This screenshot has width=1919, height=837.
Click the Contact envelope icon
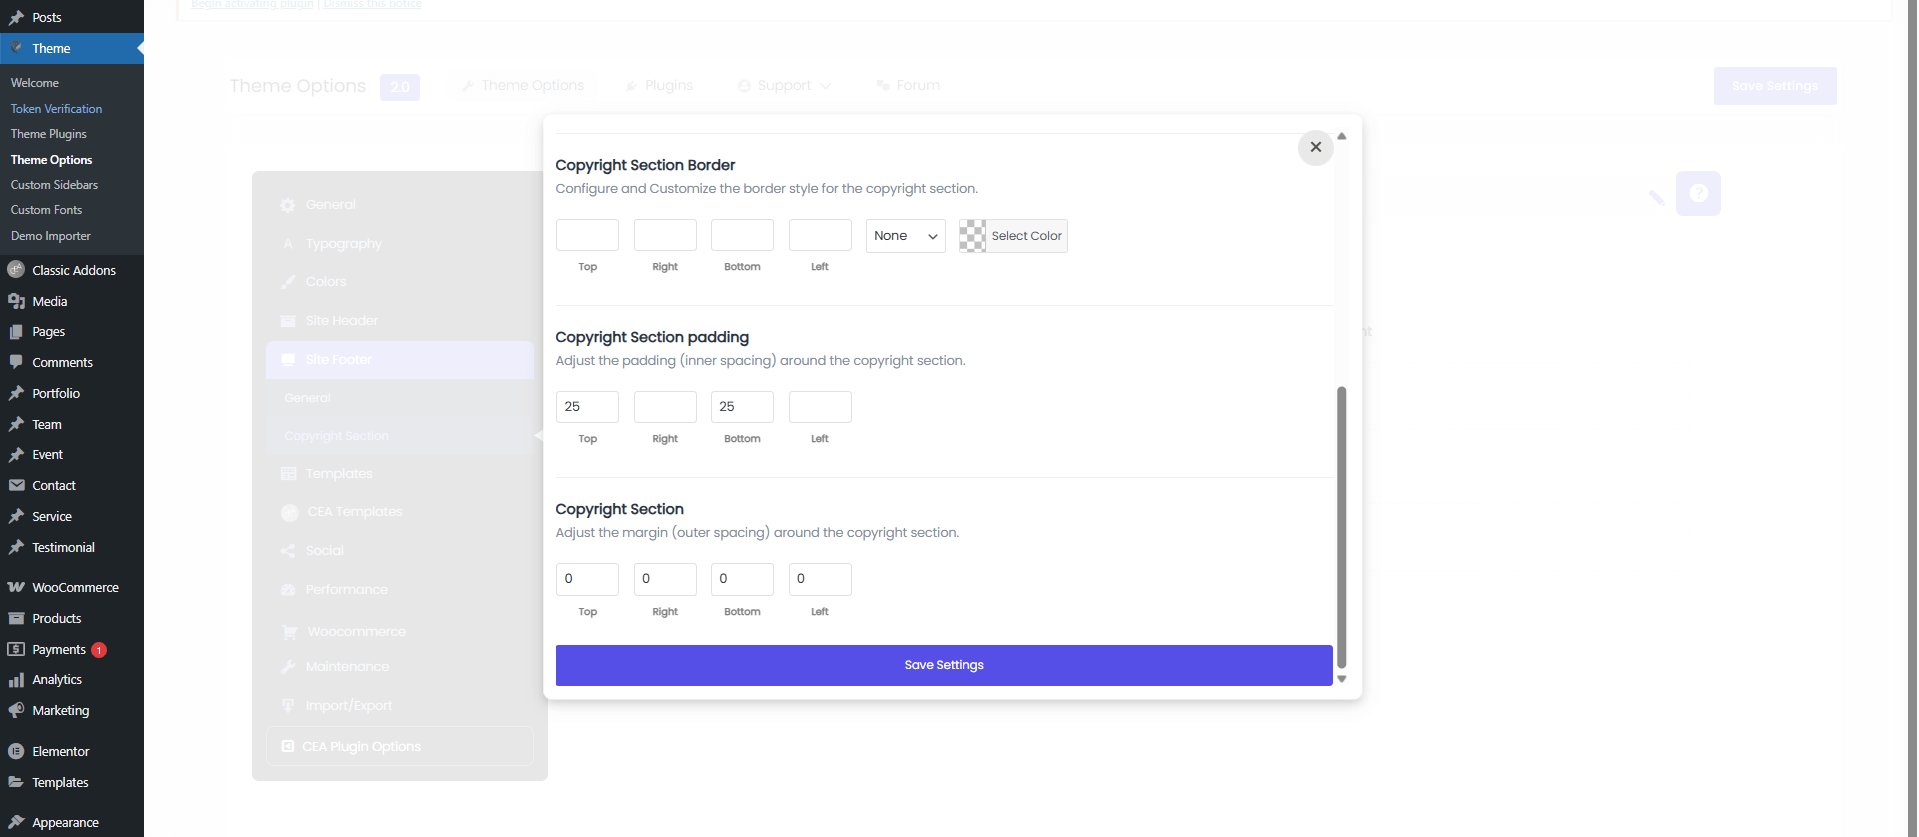click(16, 485)
